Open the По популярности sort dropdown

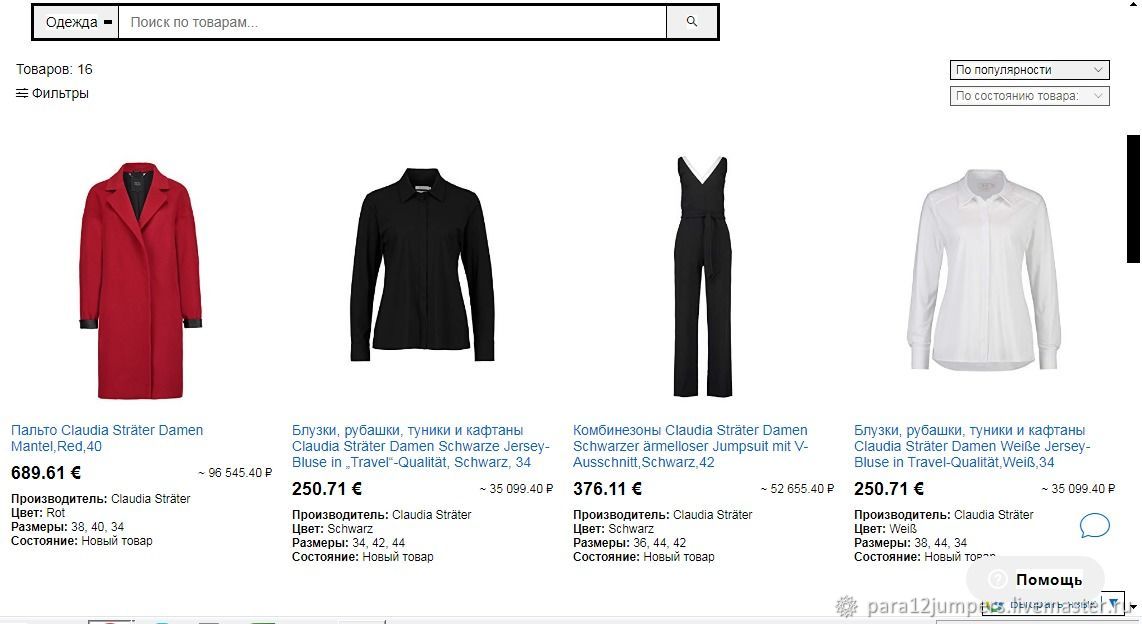(x=1029, y=70)
